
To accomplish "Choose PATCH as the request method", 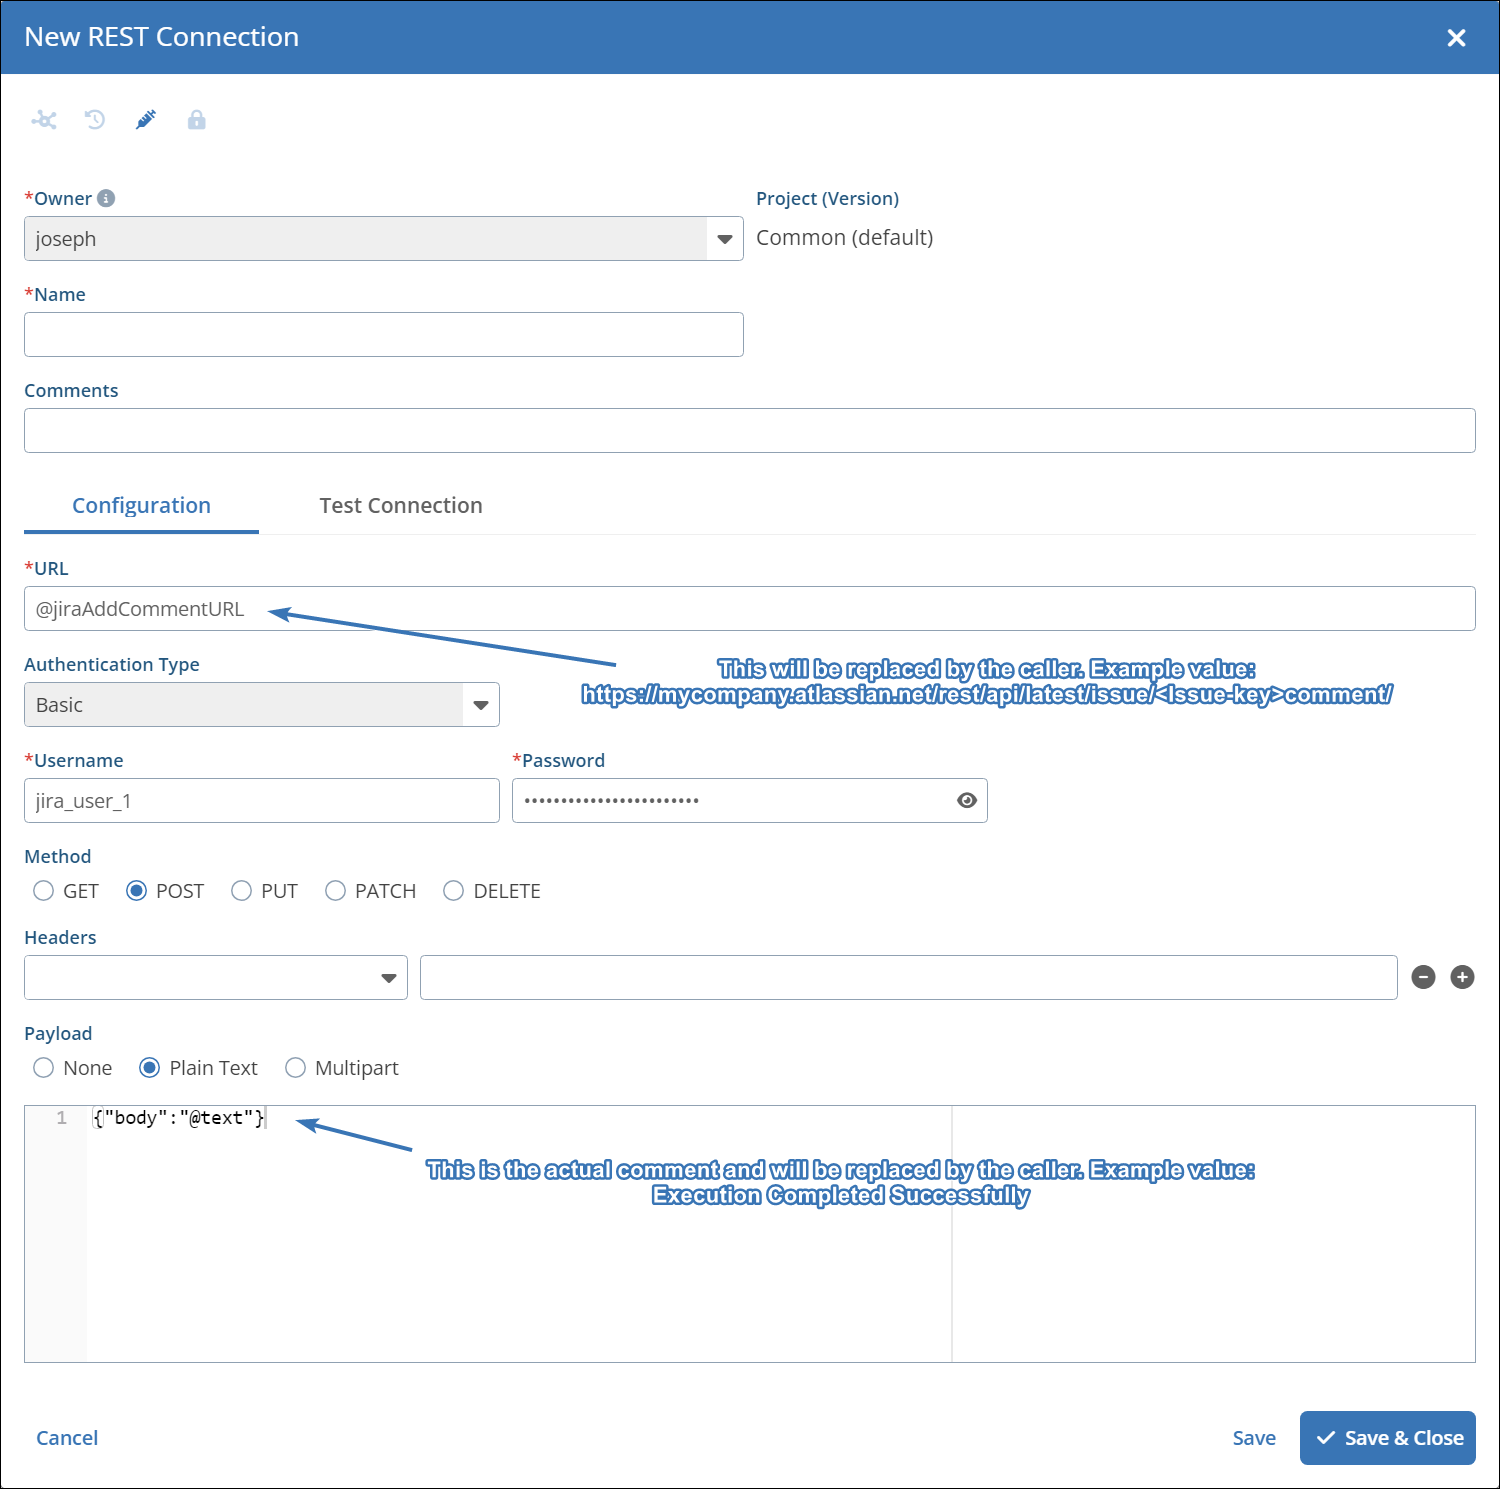I will pos(336,891).
